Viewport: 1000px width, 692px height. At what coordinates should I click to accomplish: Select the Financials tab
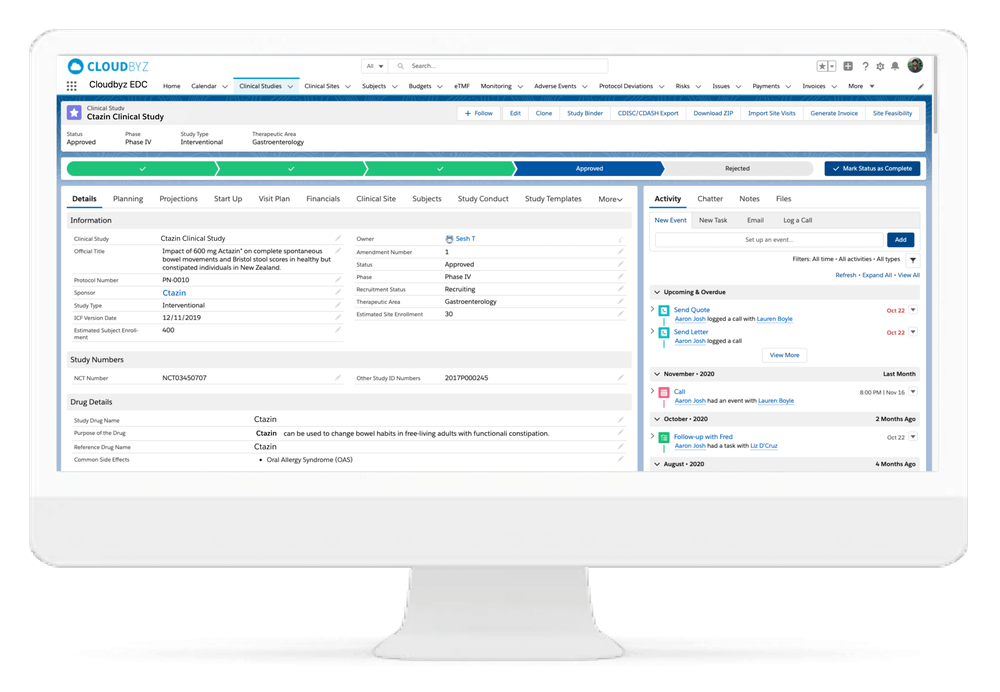(323, 199)
